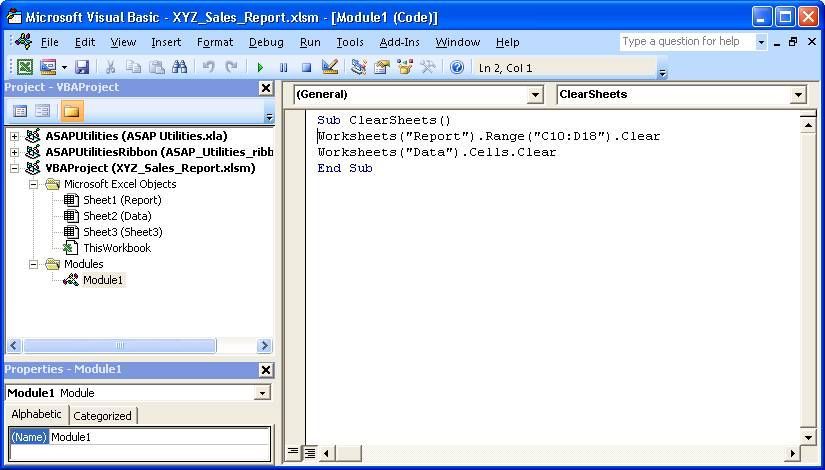Screen dimensions: 825x470
Task: Save the XYZ_Sales_Report workbook
Action: (x=82, y=67)
